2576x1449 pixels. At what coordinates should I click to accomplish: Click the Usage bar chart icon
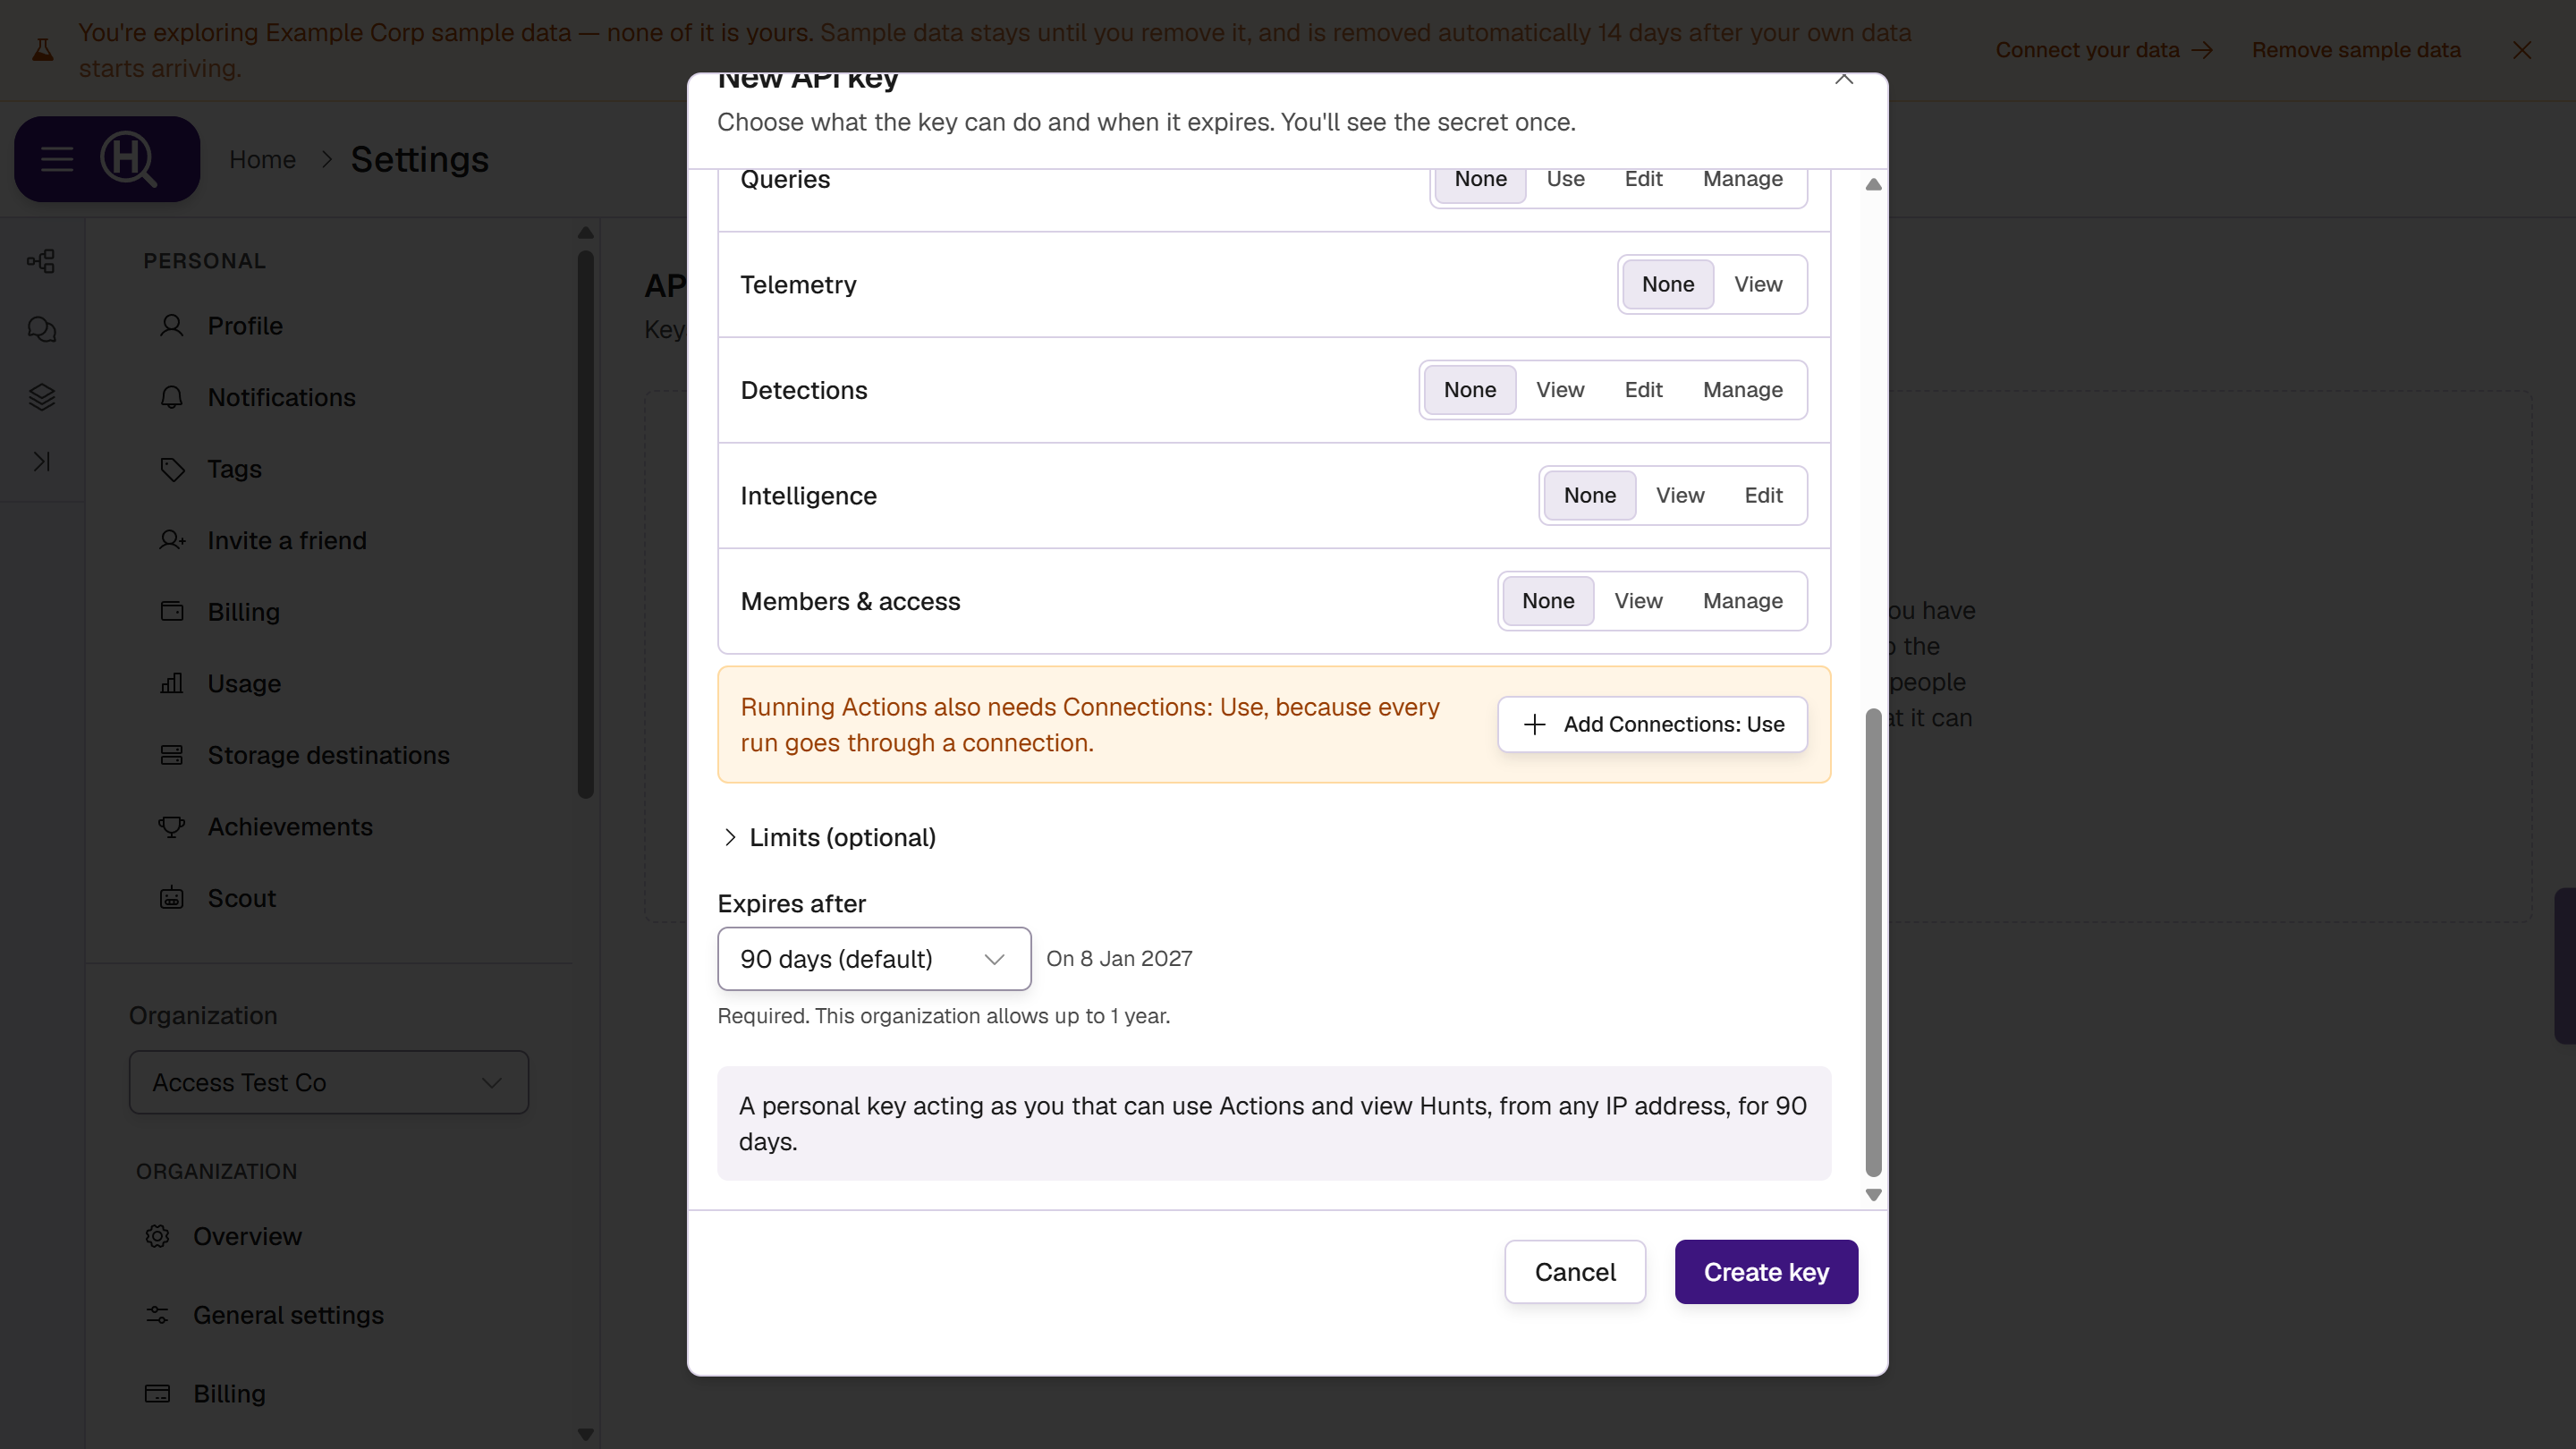pyautogui.click(x=172, y=684)
